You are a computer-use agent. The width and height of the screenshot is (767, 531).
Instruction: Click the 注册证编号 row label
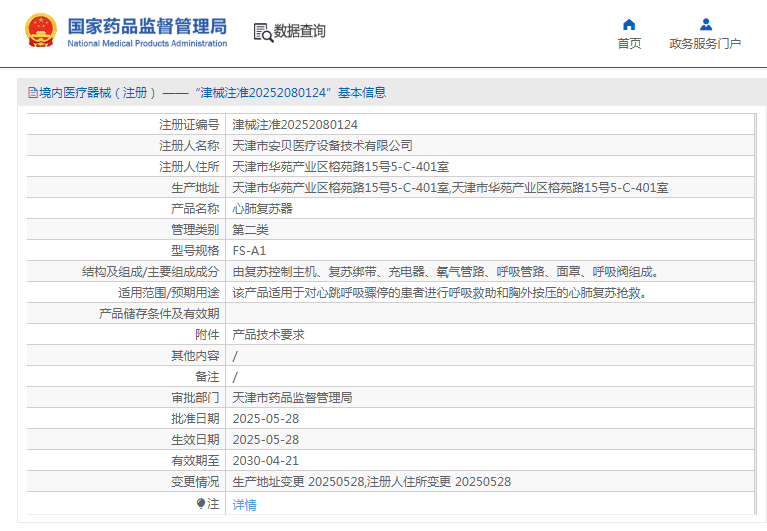(189, 125)
